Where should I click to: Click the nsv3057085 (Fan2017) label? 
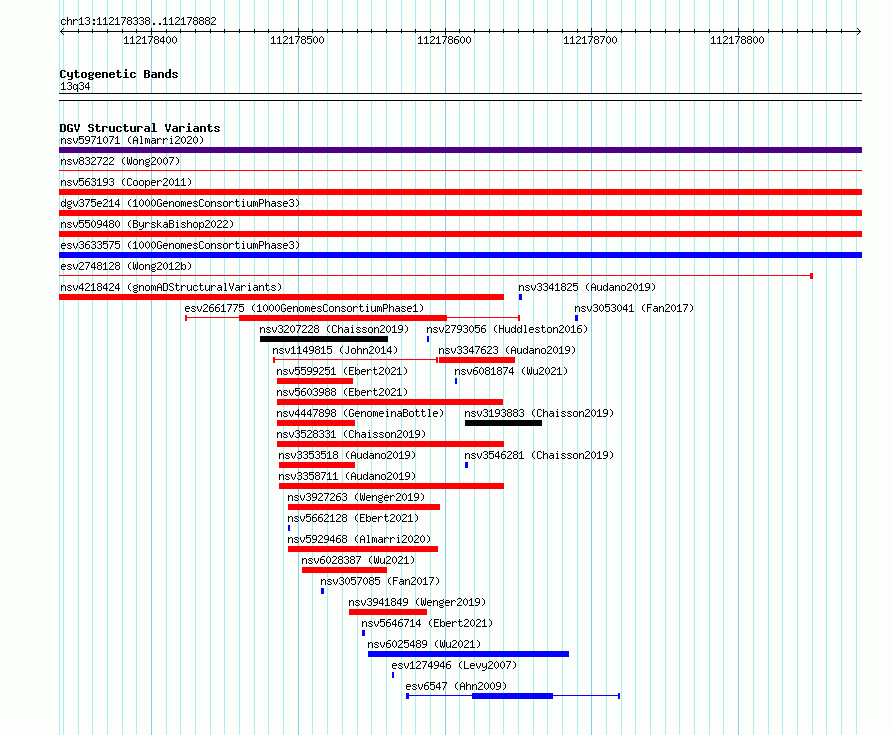coord(380,581)
